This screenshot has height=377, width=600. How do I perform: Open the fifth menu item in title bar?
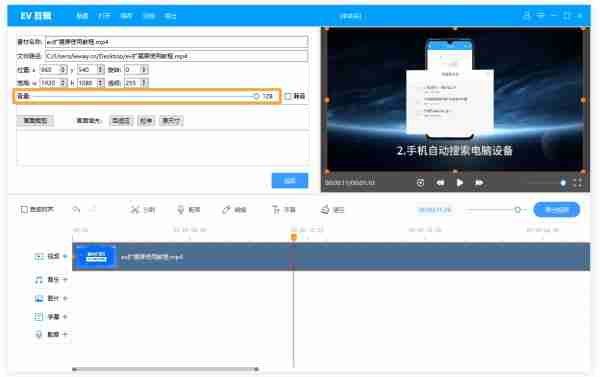coord(170,16)
